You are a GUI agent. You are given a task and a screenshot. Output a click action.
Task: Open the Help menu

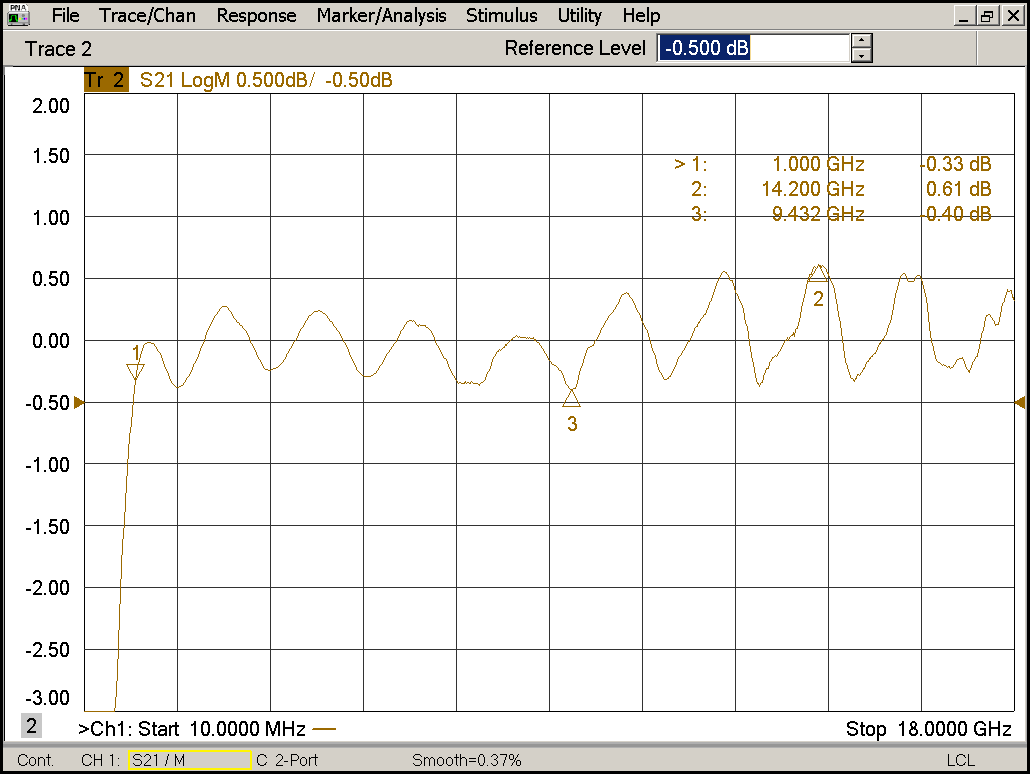641,15
